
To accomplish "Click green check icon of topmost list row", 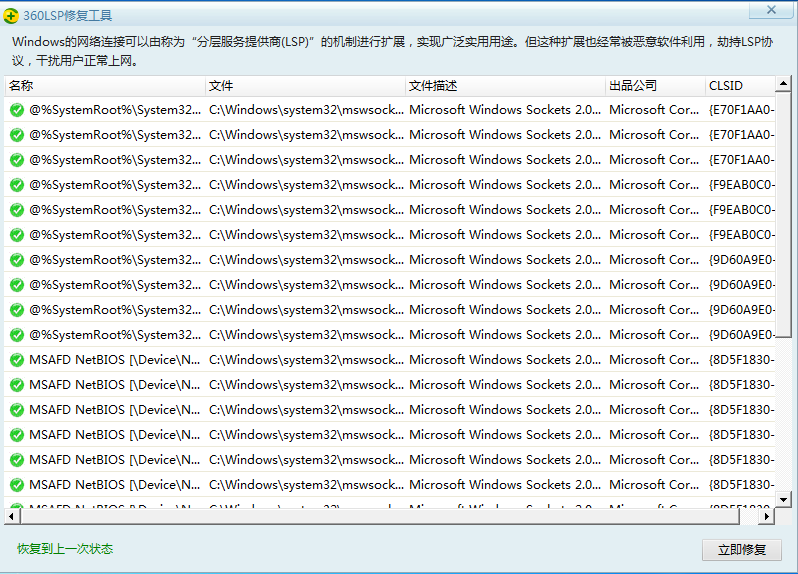I will [17, 110].
